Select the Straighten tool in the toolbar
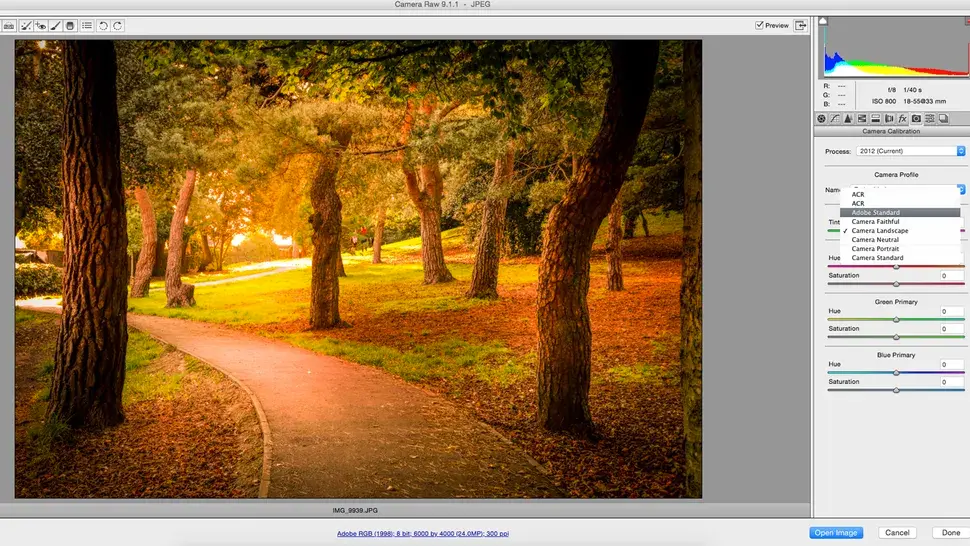The height and width of the screenshot is (546, 970). (x=9, y=26)
